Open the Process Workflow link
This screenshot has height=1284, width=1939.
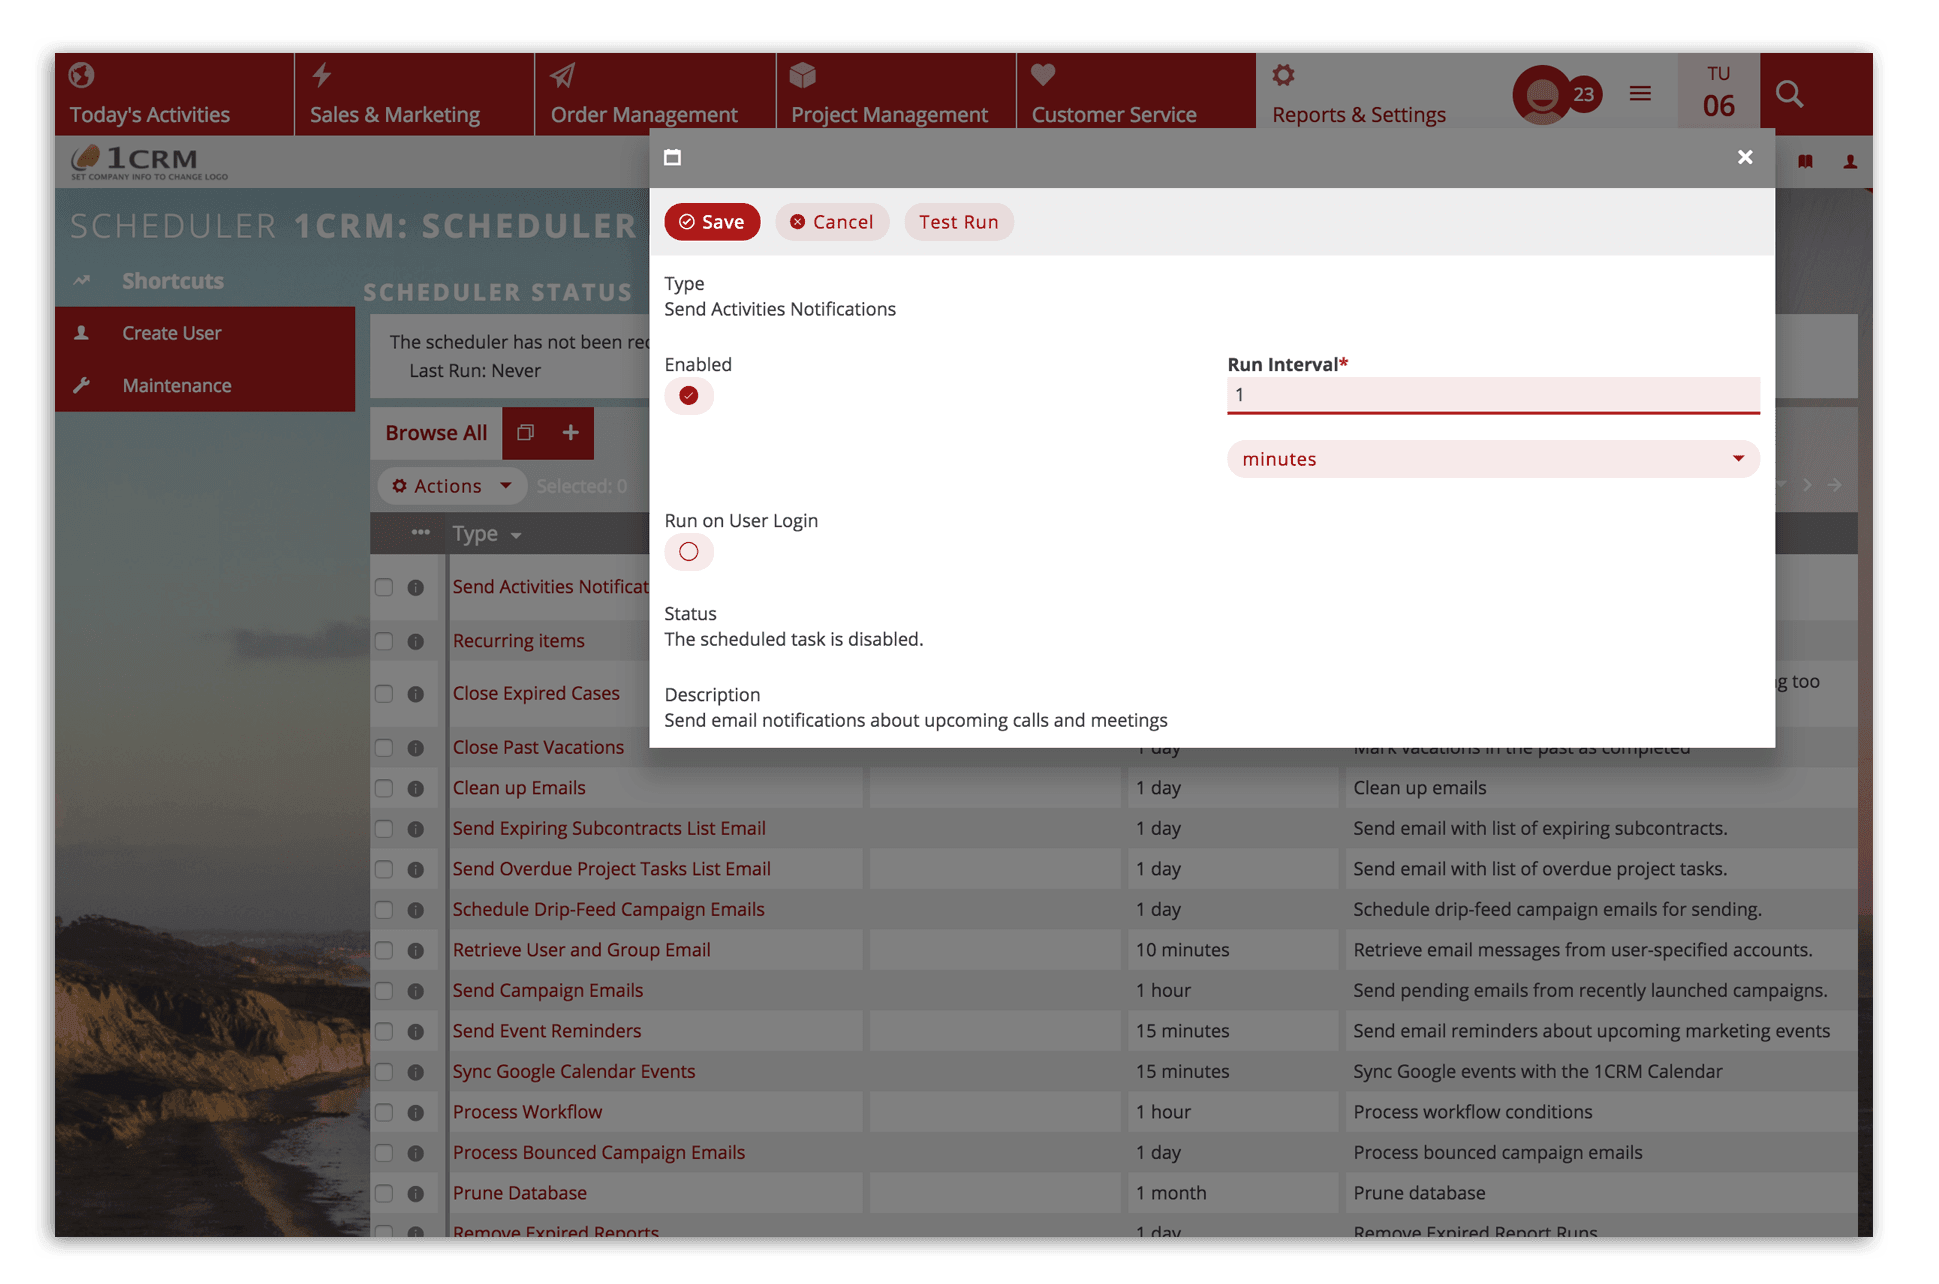(x=527, y=1112)
